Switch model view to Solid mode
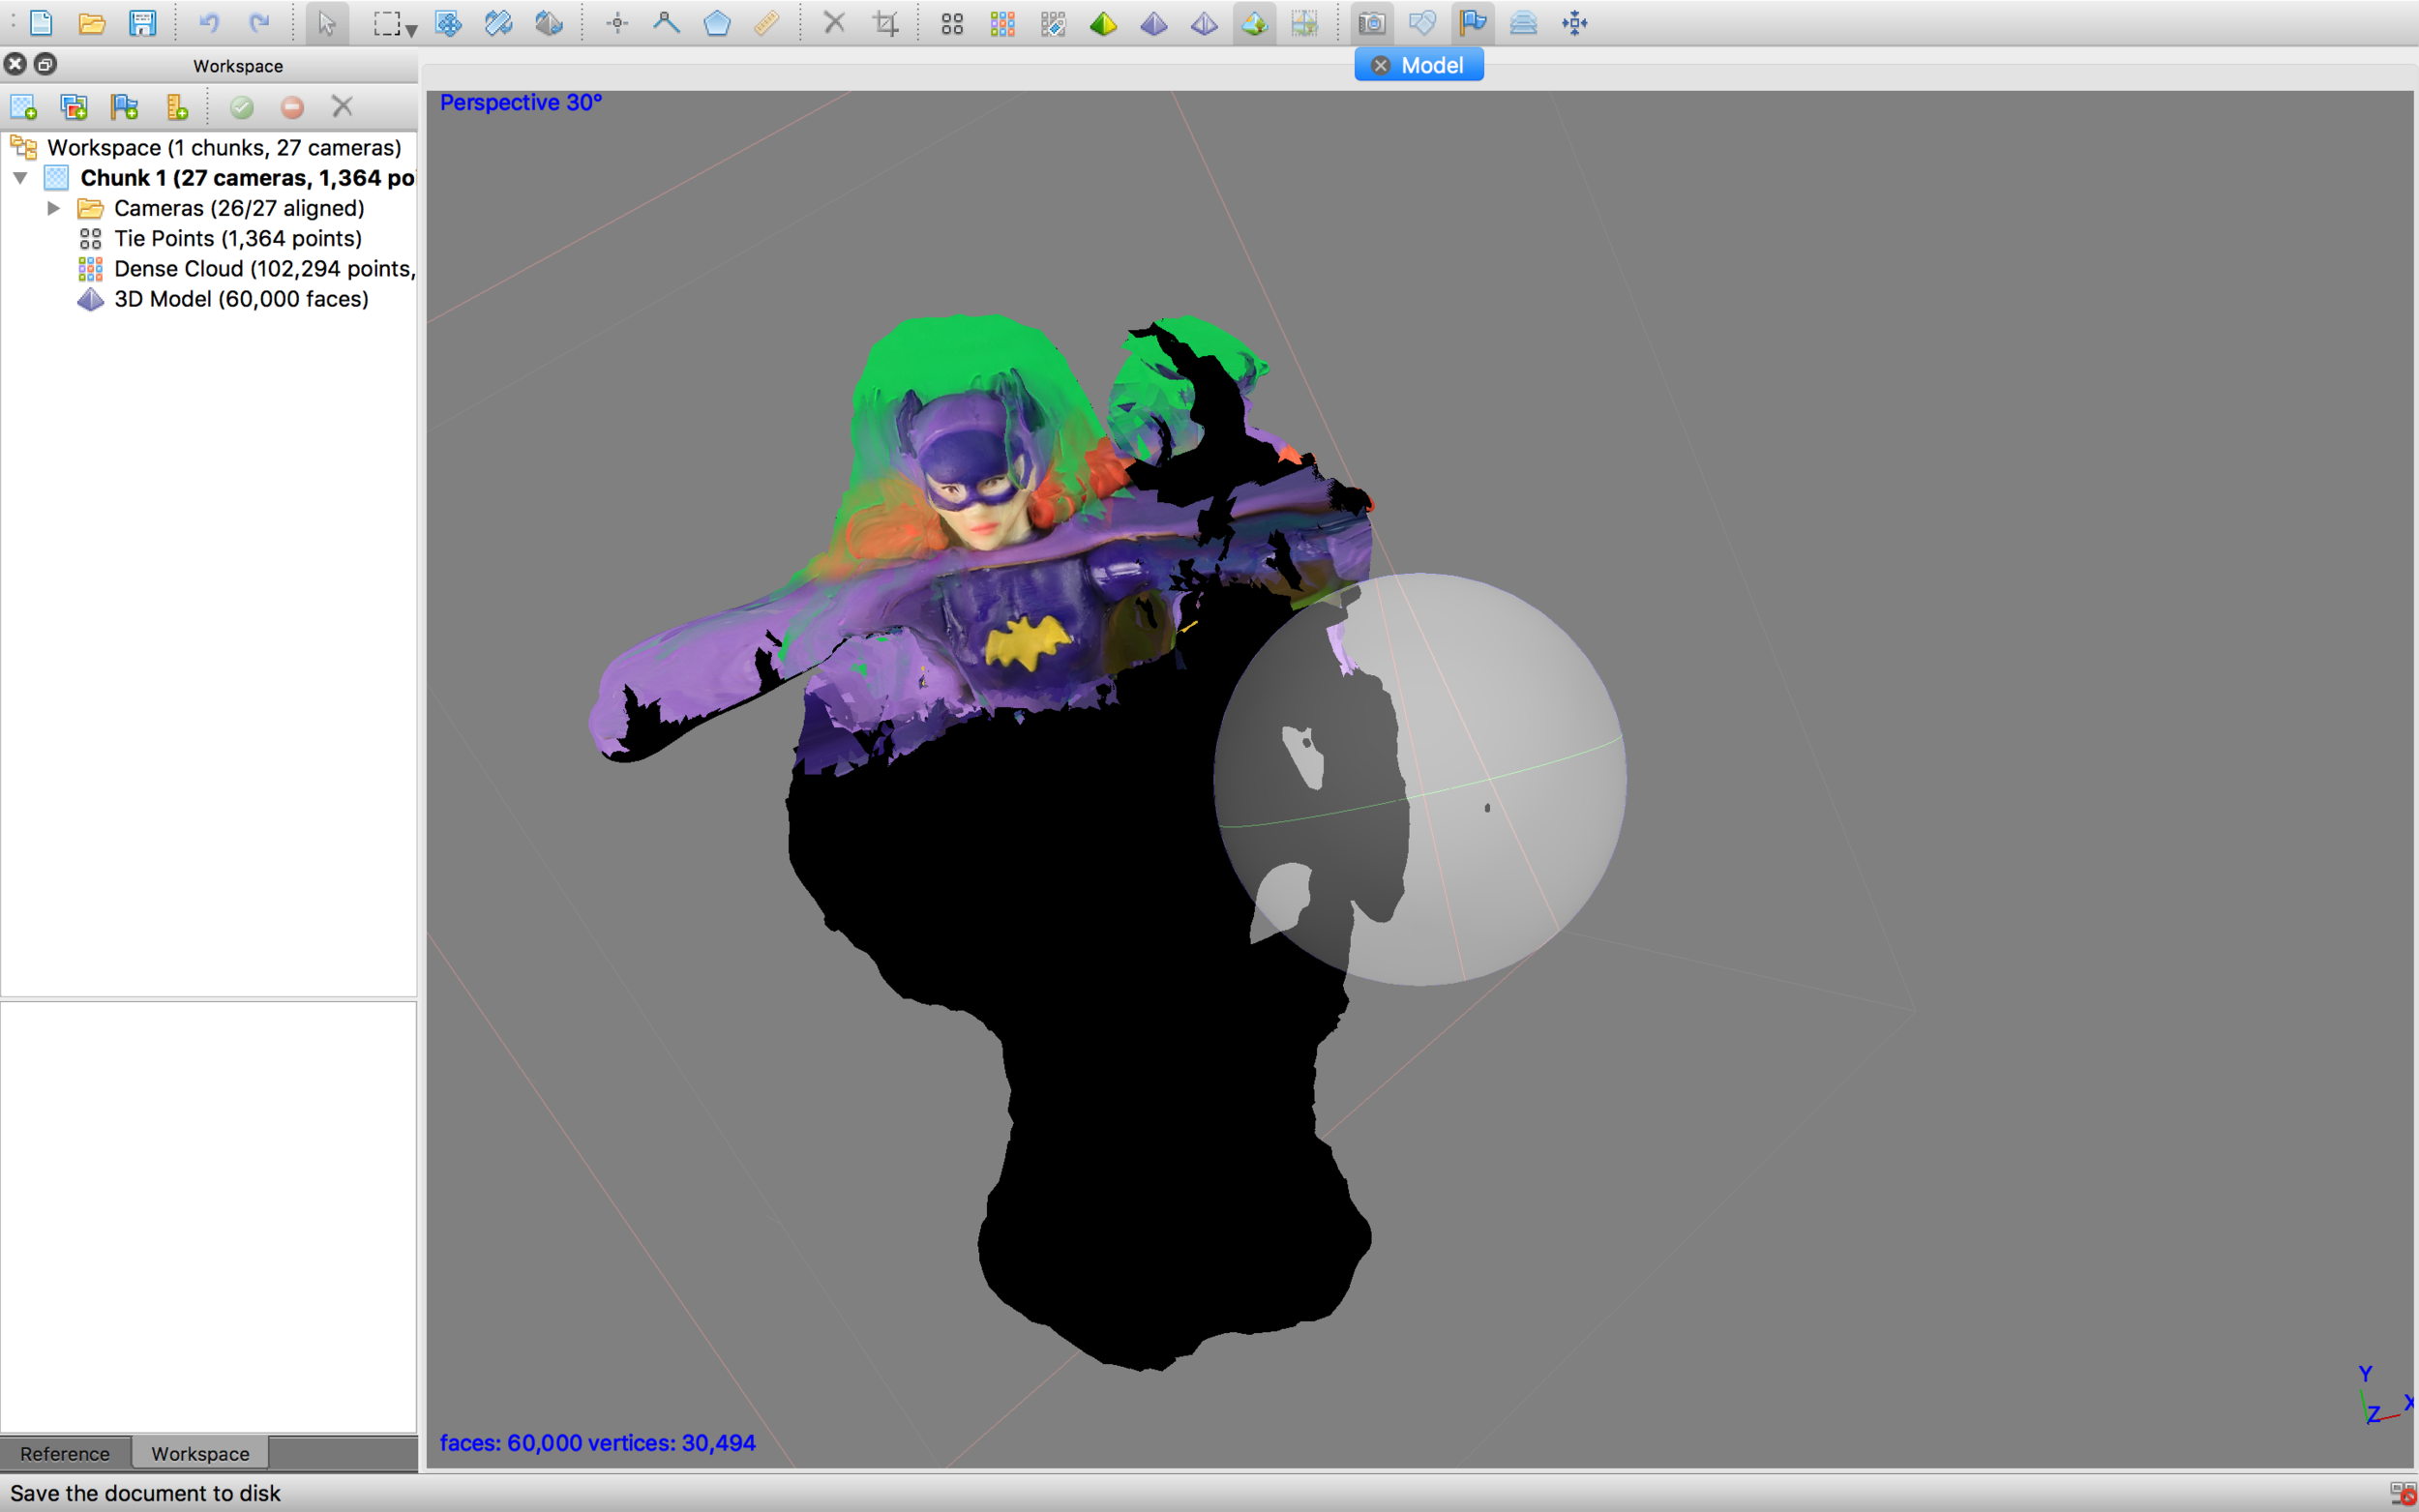Screen dimensions: 2419x1512 pyautogui.click(x=1154, y=23)
